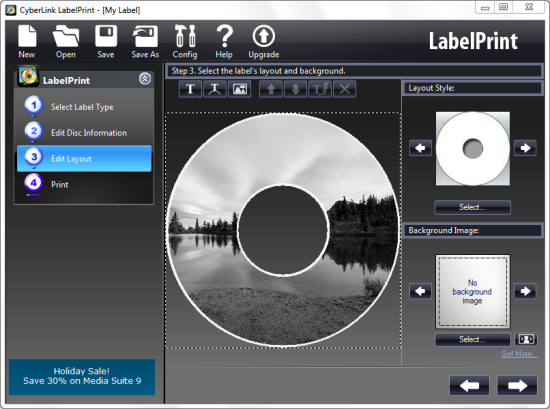Collapse the LabelPrint step panel
The width and height of the screenshot is (550, 409).
tap(145, 79)
